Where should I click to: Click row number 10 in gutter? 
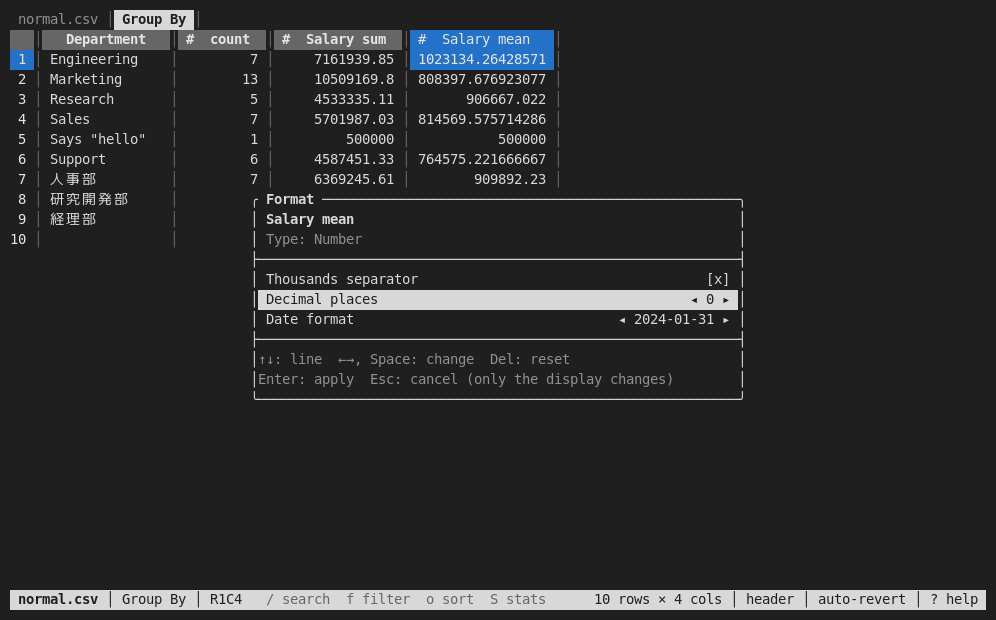(x=18, y=239)
